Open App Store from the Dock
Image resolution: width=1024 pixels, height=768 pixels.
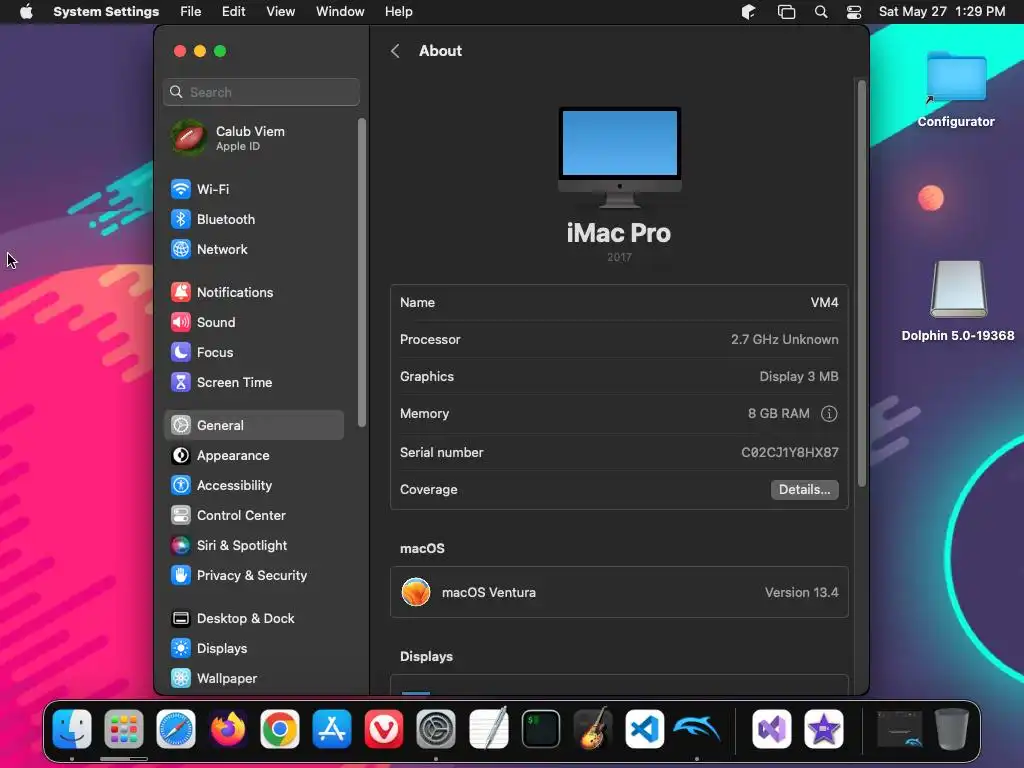pos(332,729)
